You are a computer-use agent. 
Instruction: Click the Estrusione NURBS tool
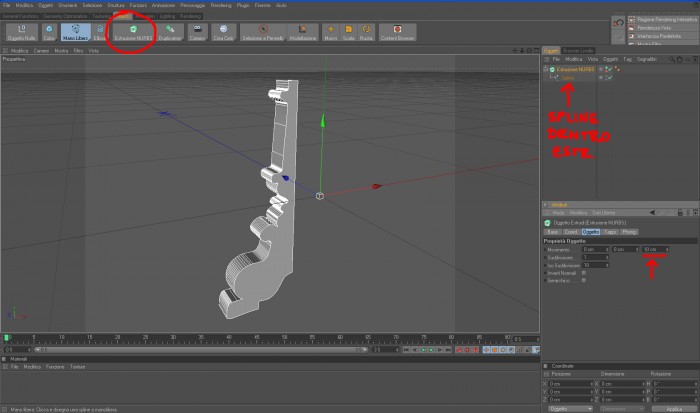[x=133, y=32]
